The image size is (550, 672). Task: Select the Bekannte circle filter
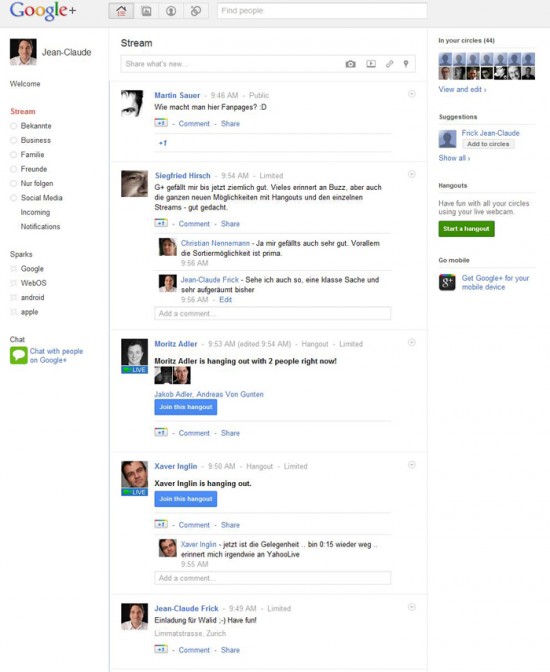pyautogui.click(x=31, y=126)
